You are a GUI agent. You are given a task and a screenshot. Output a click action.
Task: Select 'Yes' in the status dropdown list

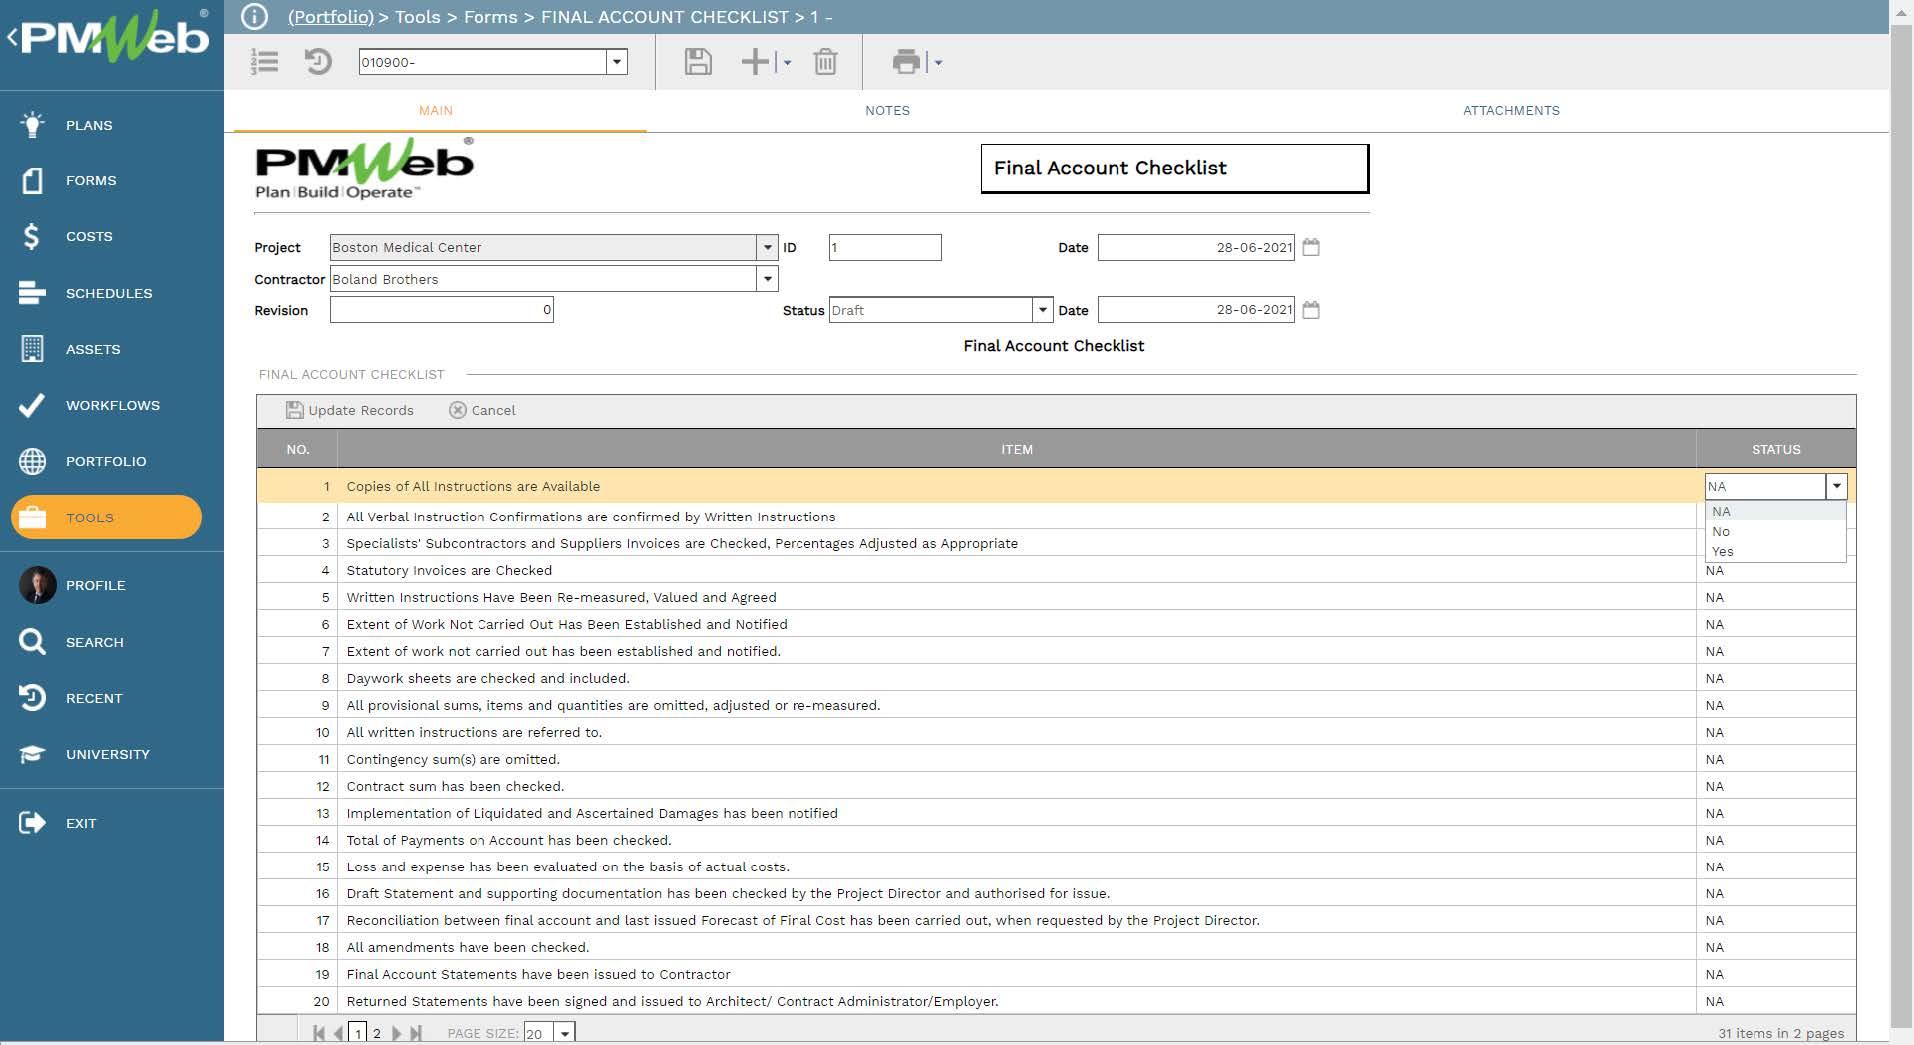[x=1722, y=551]
